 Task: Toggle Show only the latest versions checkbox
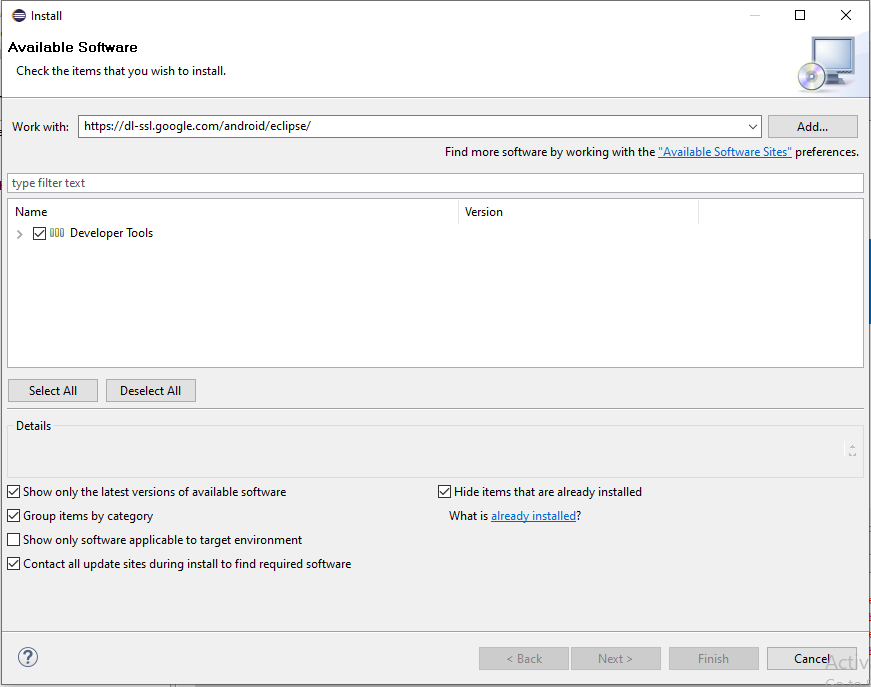pos(13,492)
